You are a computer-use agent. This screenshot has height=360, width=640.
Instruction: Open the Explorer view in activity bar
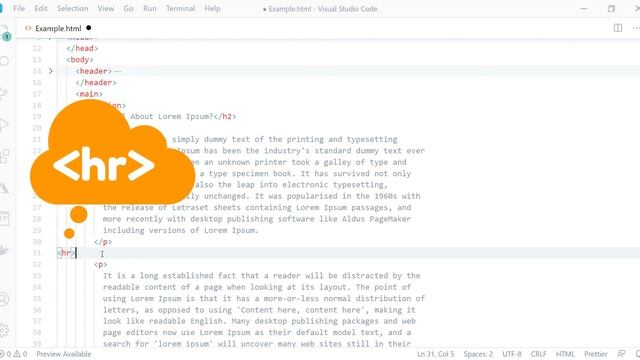pos(4,32)
